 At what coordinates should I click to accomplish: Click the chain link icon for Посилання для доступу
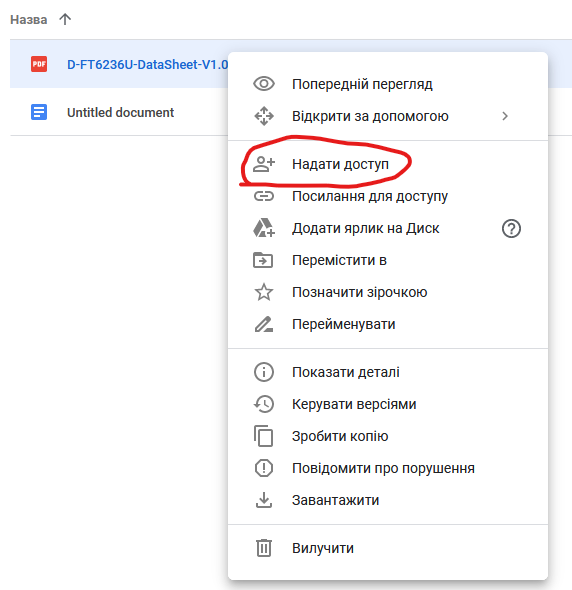264,196
